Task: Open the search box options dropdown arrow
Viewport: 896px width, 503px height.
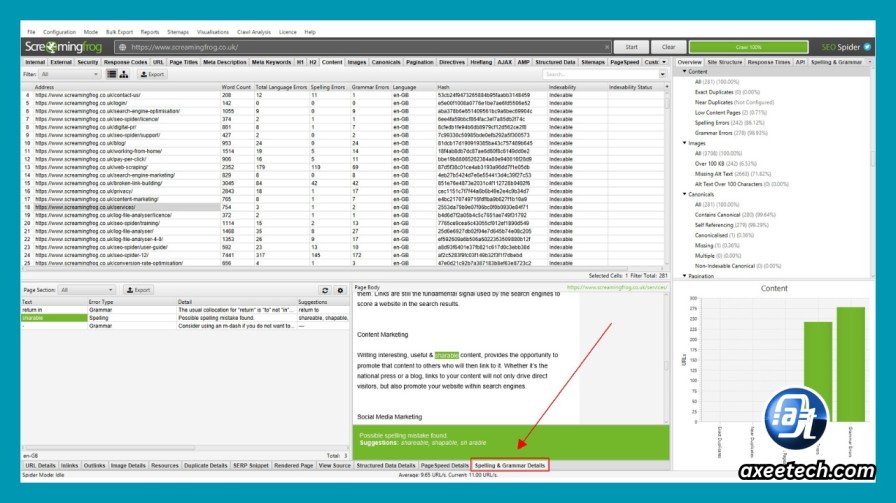Action: click(662, 74)
